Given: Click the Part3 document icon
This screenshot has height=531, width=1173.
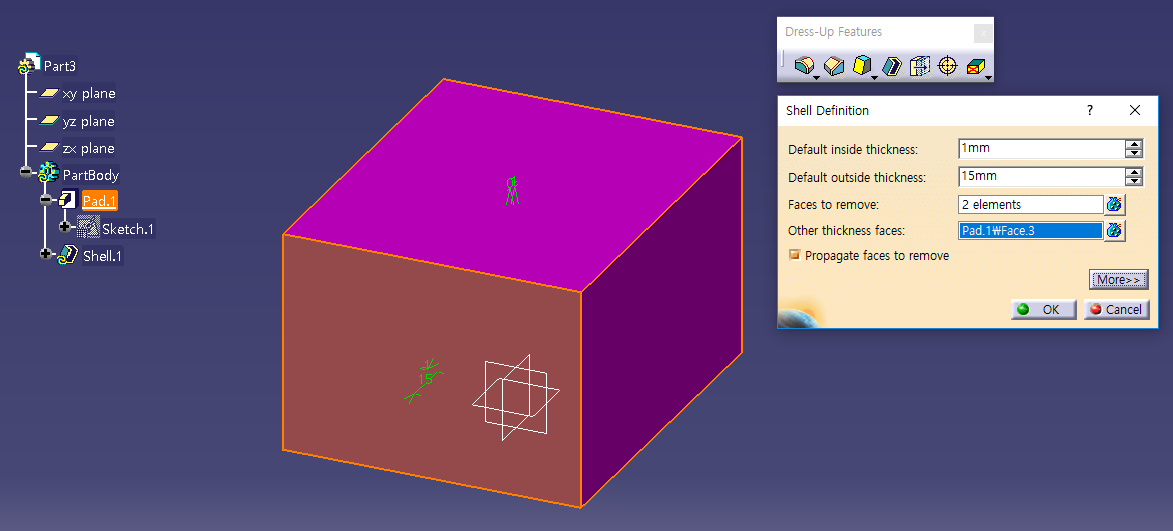Looking at the screenshot, I should 29,65.
